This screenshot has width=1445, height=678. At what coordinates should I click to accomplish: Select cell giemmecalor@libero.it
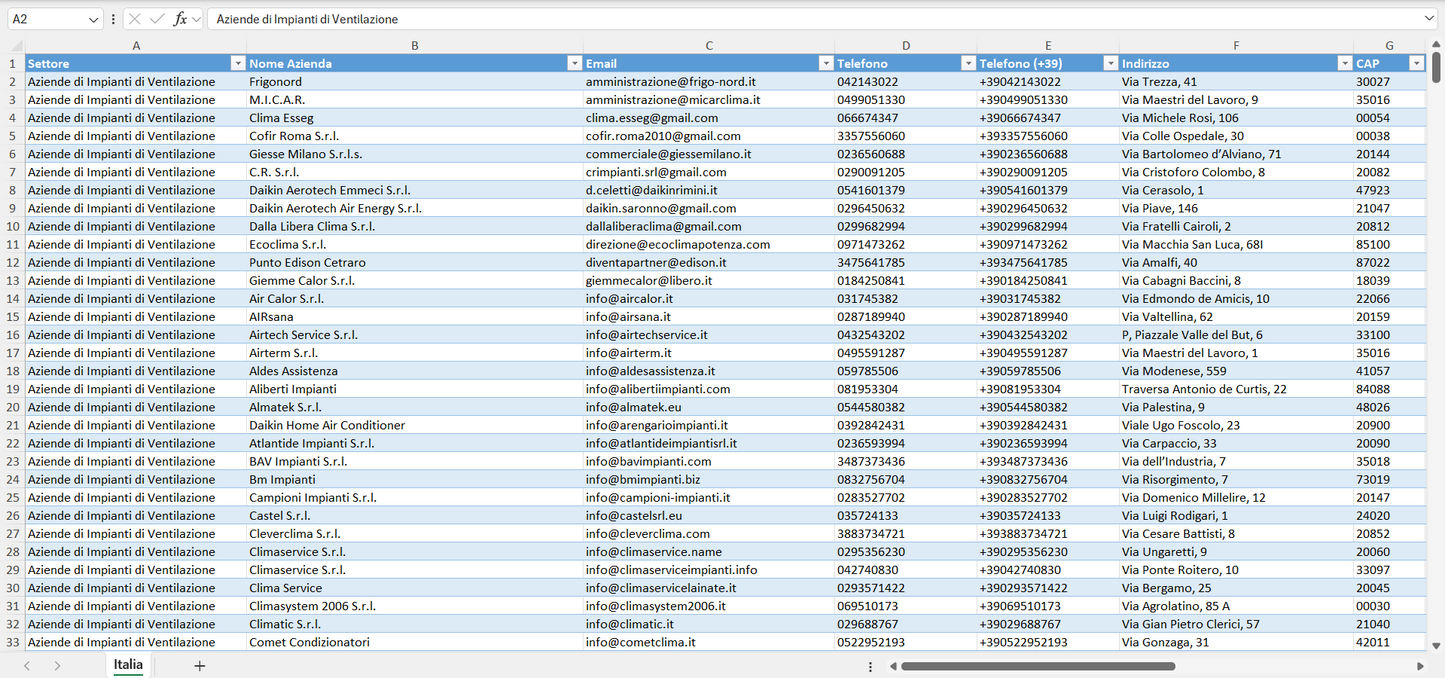click(709, 280)
